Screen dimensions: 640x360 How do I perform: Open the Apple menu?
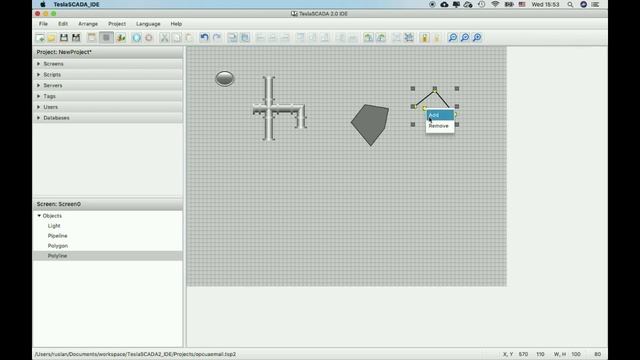(x=43, y=4)
